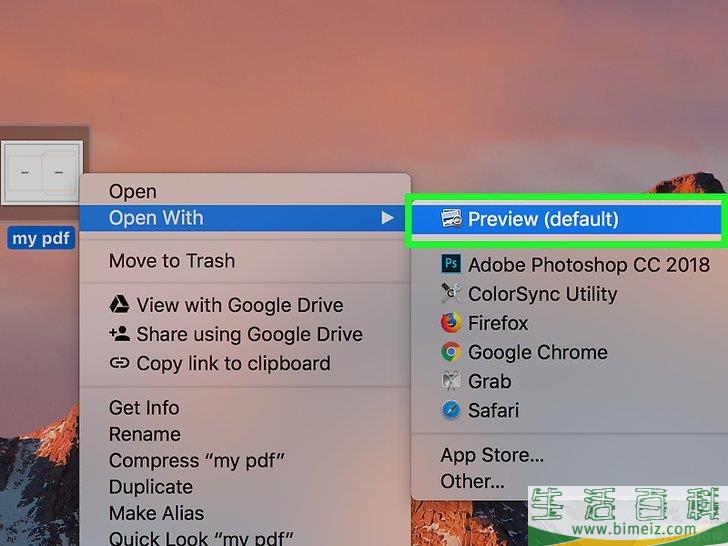The width and height of the screenshot is (728, 546).
Task: Click the add-person share icon
Action: click(119, 334)
